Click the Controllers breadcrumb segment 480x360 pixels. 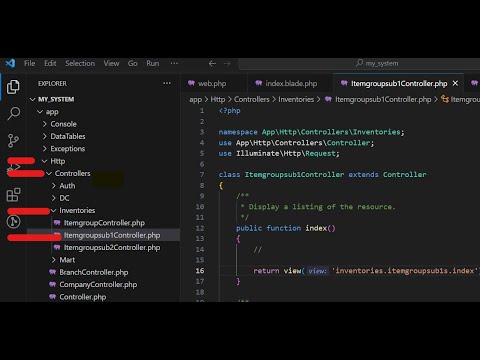(251, 99)
